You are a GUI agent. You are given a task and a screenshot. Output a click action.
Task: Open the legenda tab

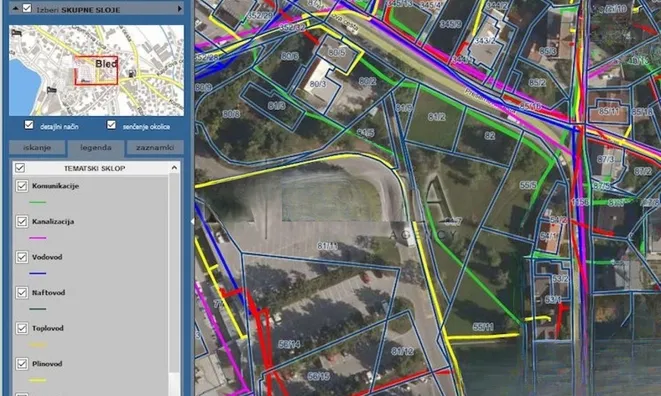(96, 148)
